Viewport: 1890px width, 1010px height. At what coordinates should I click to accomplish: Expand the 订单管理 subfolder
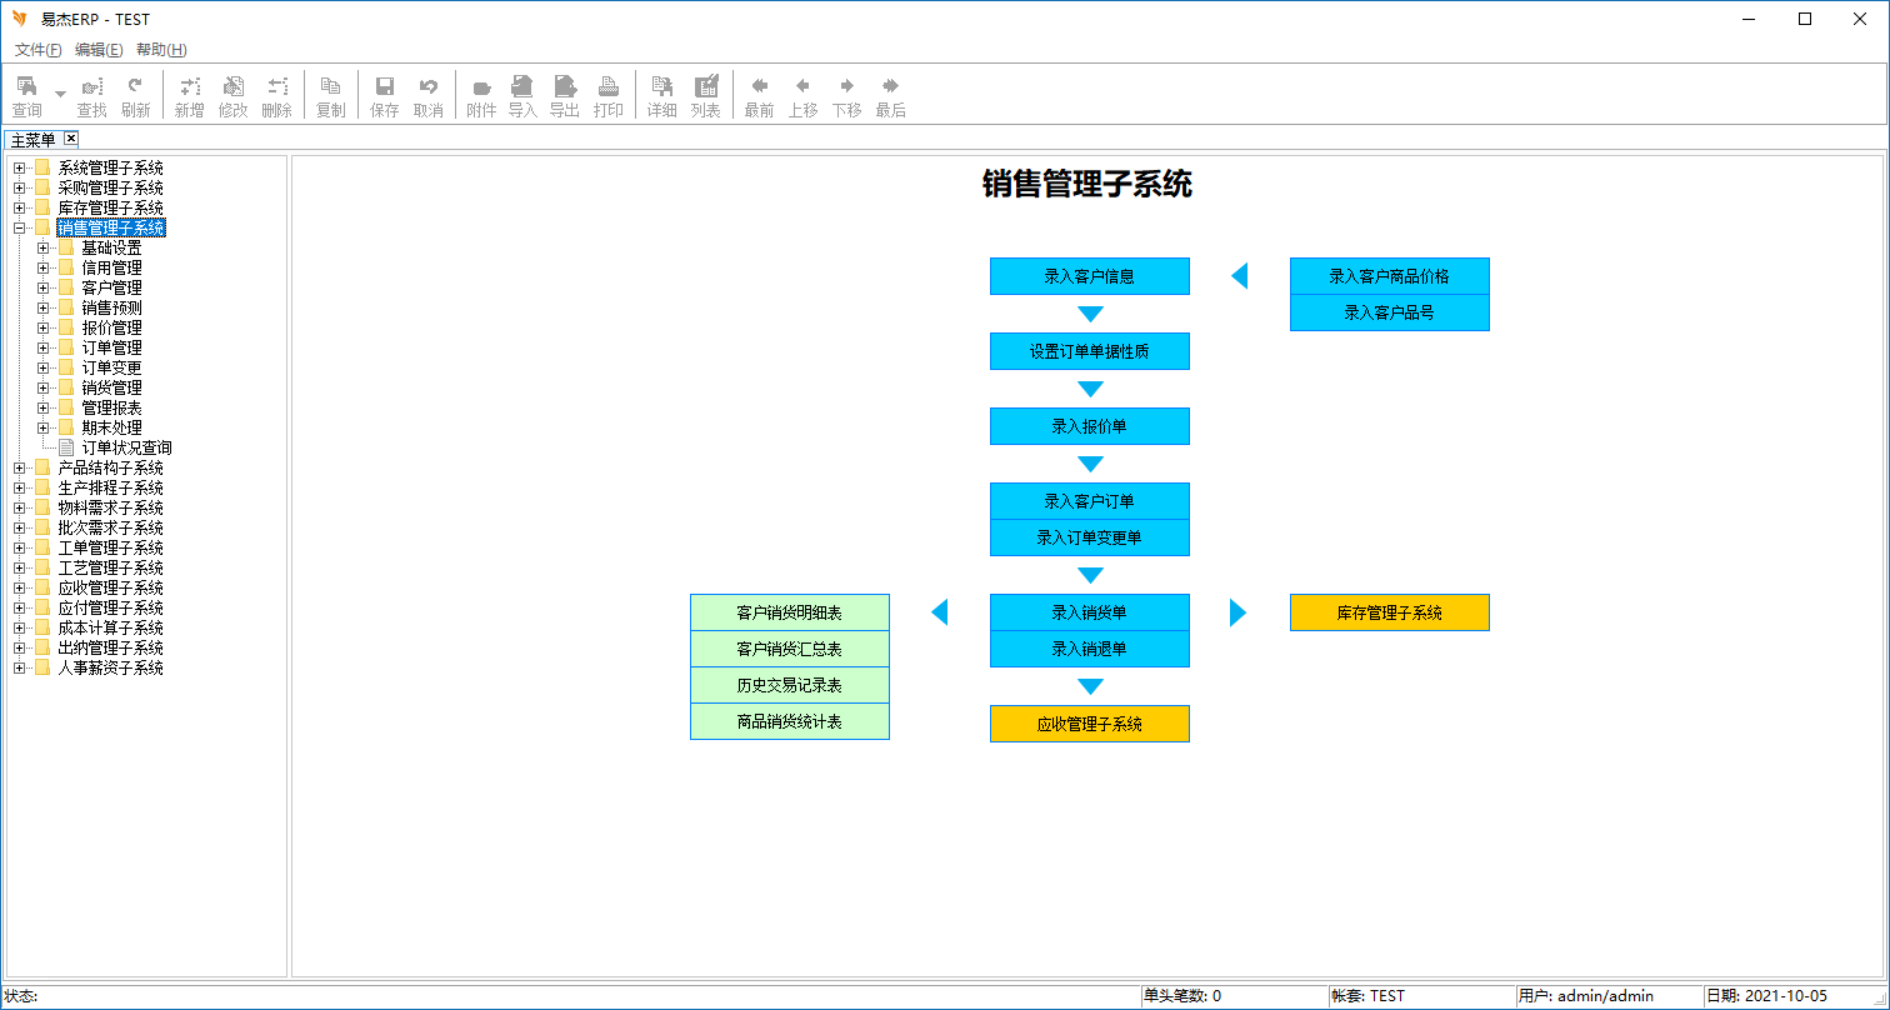(43, 348)
